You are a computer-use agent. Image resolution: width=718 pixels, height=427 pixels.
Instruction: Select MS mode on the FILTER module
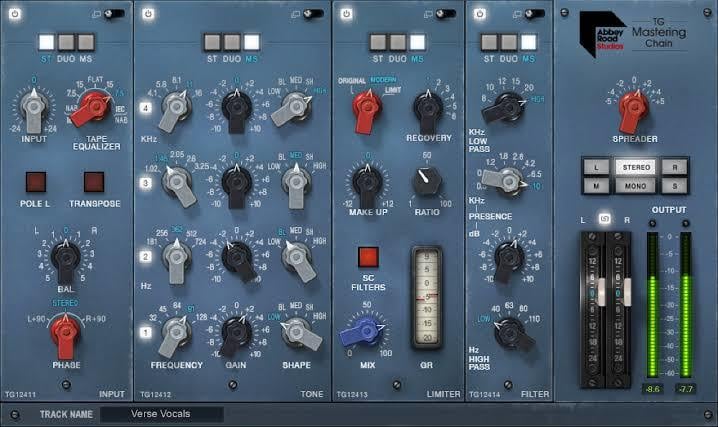[x=528, y=42]
